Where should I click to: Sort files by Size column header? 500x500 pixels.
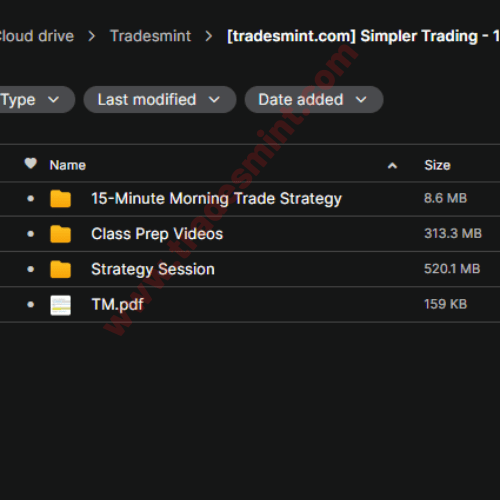[437, 165]
